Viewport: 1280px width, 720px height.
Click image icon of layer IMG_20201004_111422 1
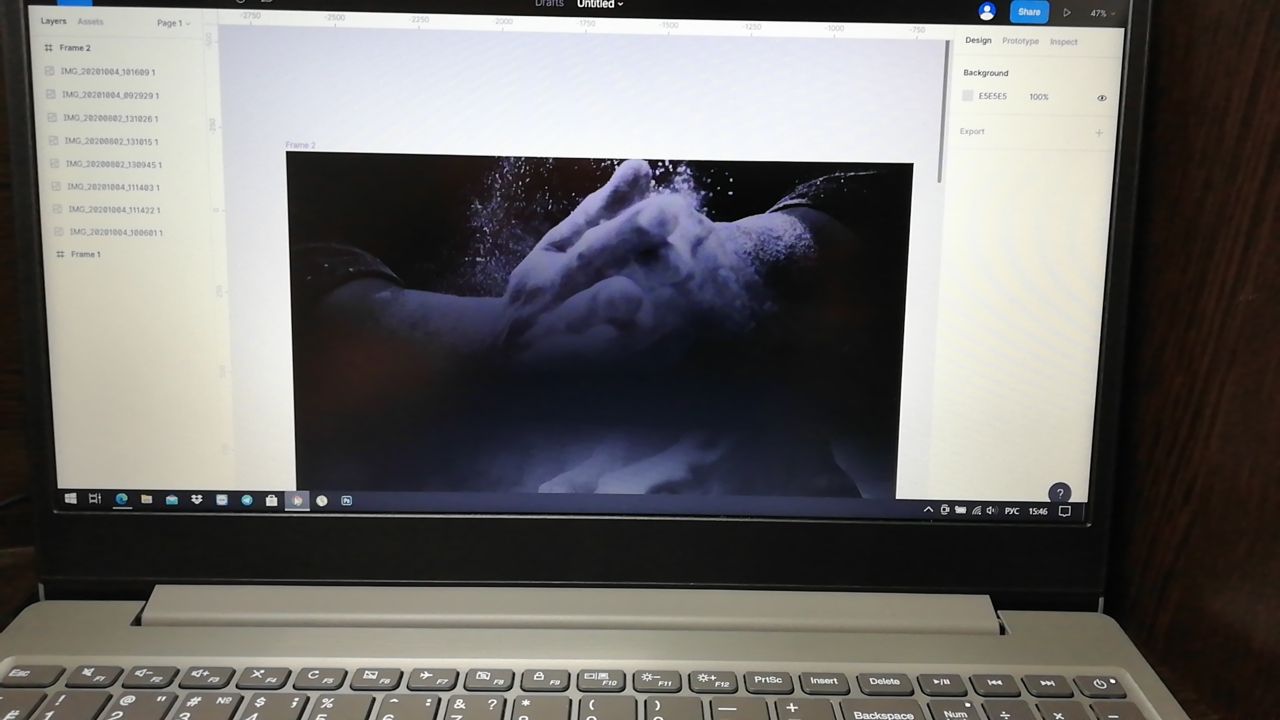[57, 209]
